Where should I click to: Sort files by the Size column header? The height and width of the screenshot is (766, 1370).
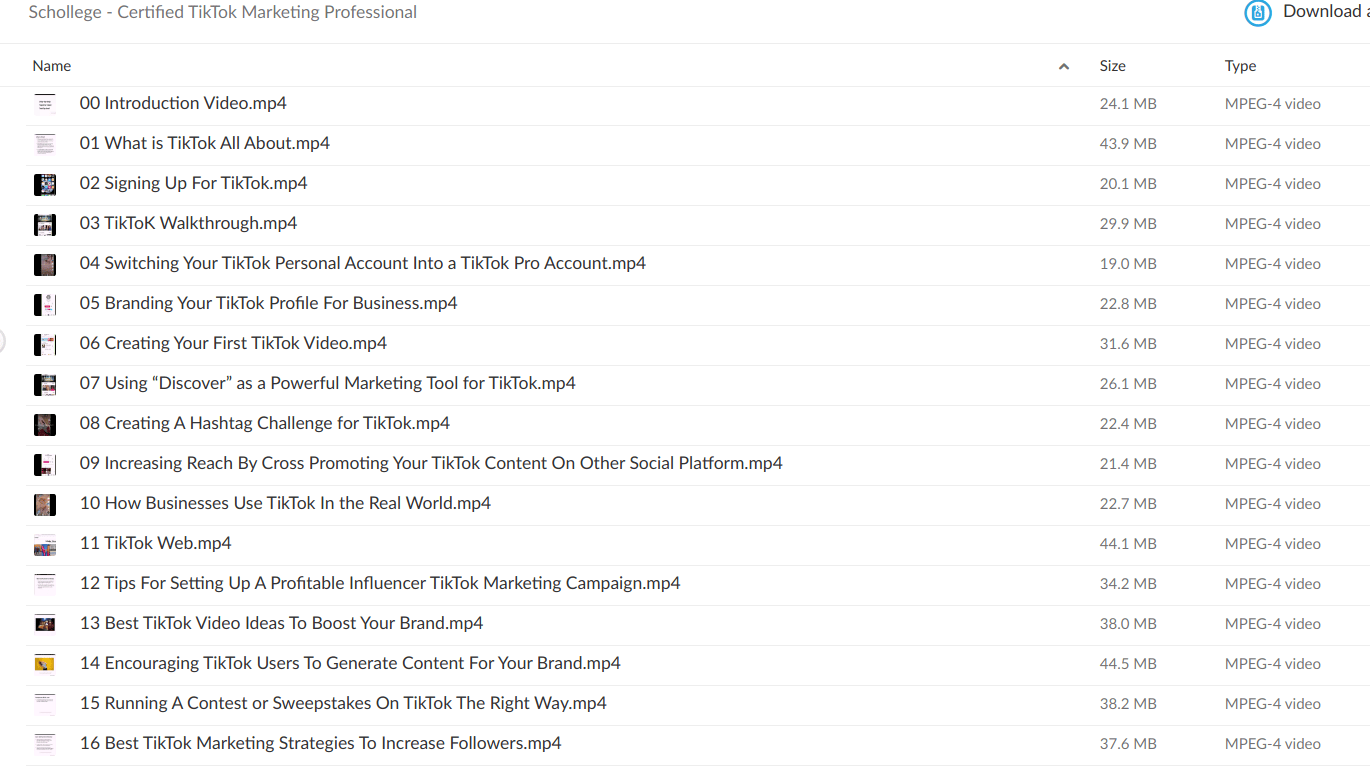pyautogui.click(x=1112, y=65)
